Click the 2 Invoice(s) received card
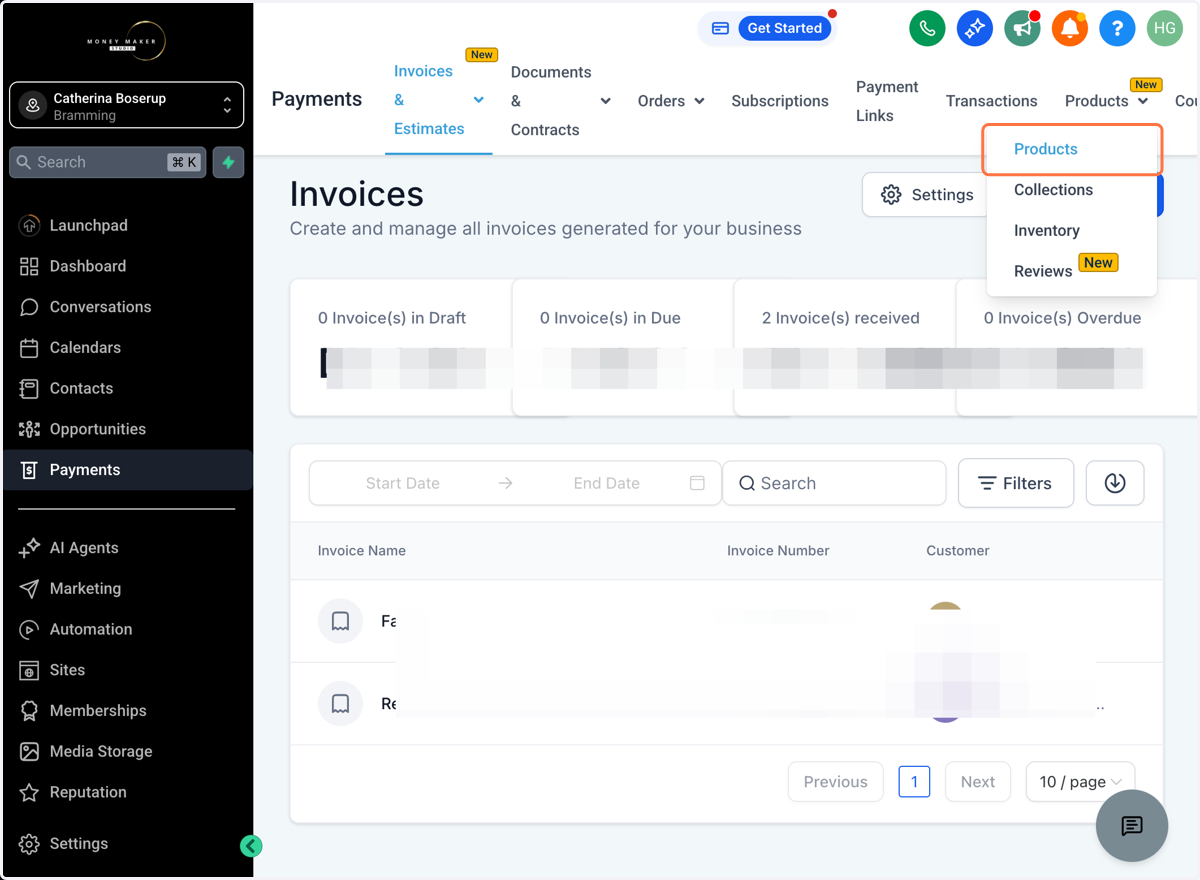Viewport: 1200px width, 880px height. (845, 347)
